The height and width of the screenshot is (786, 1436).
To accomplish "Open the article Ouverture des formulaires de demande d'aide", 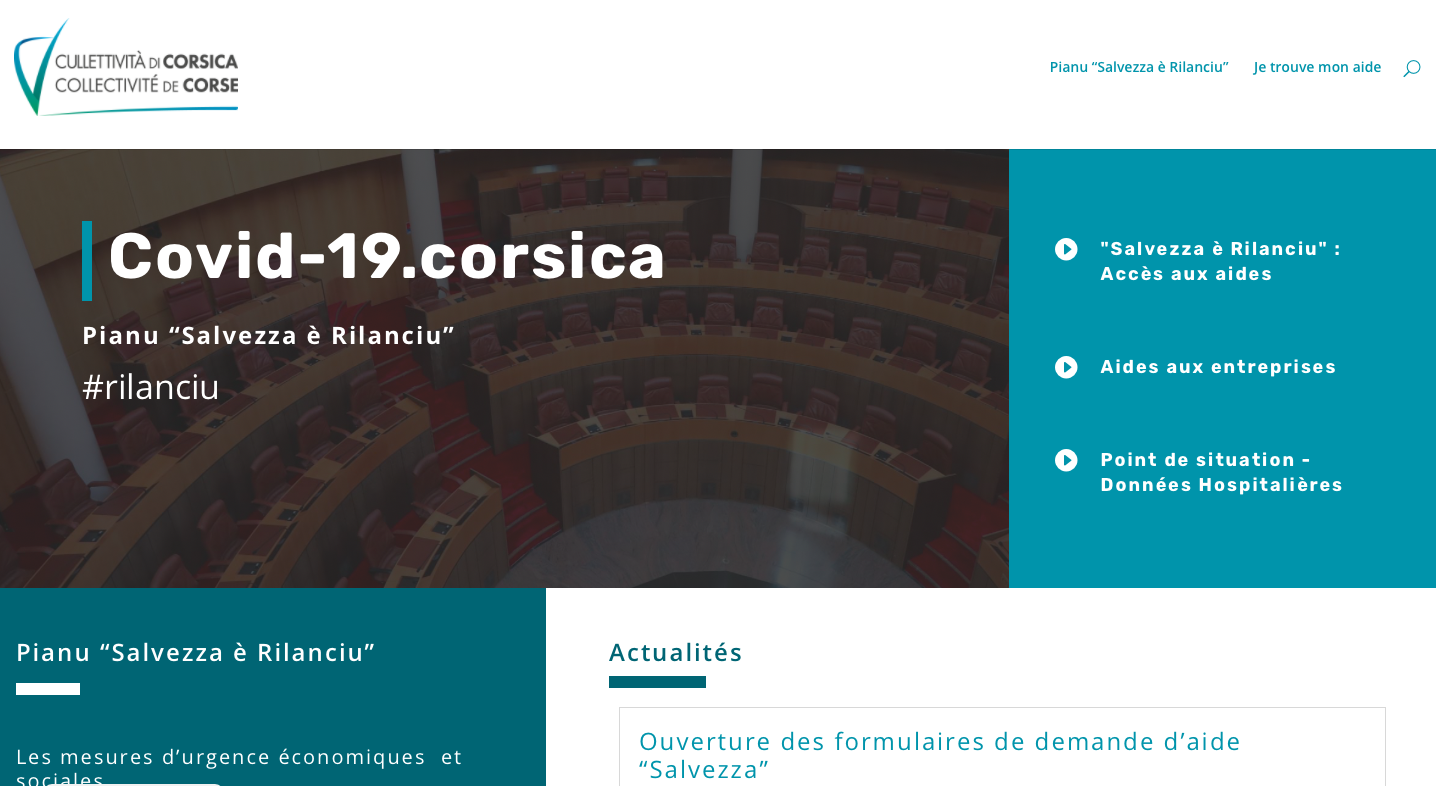I will click(x=940, y=755).
